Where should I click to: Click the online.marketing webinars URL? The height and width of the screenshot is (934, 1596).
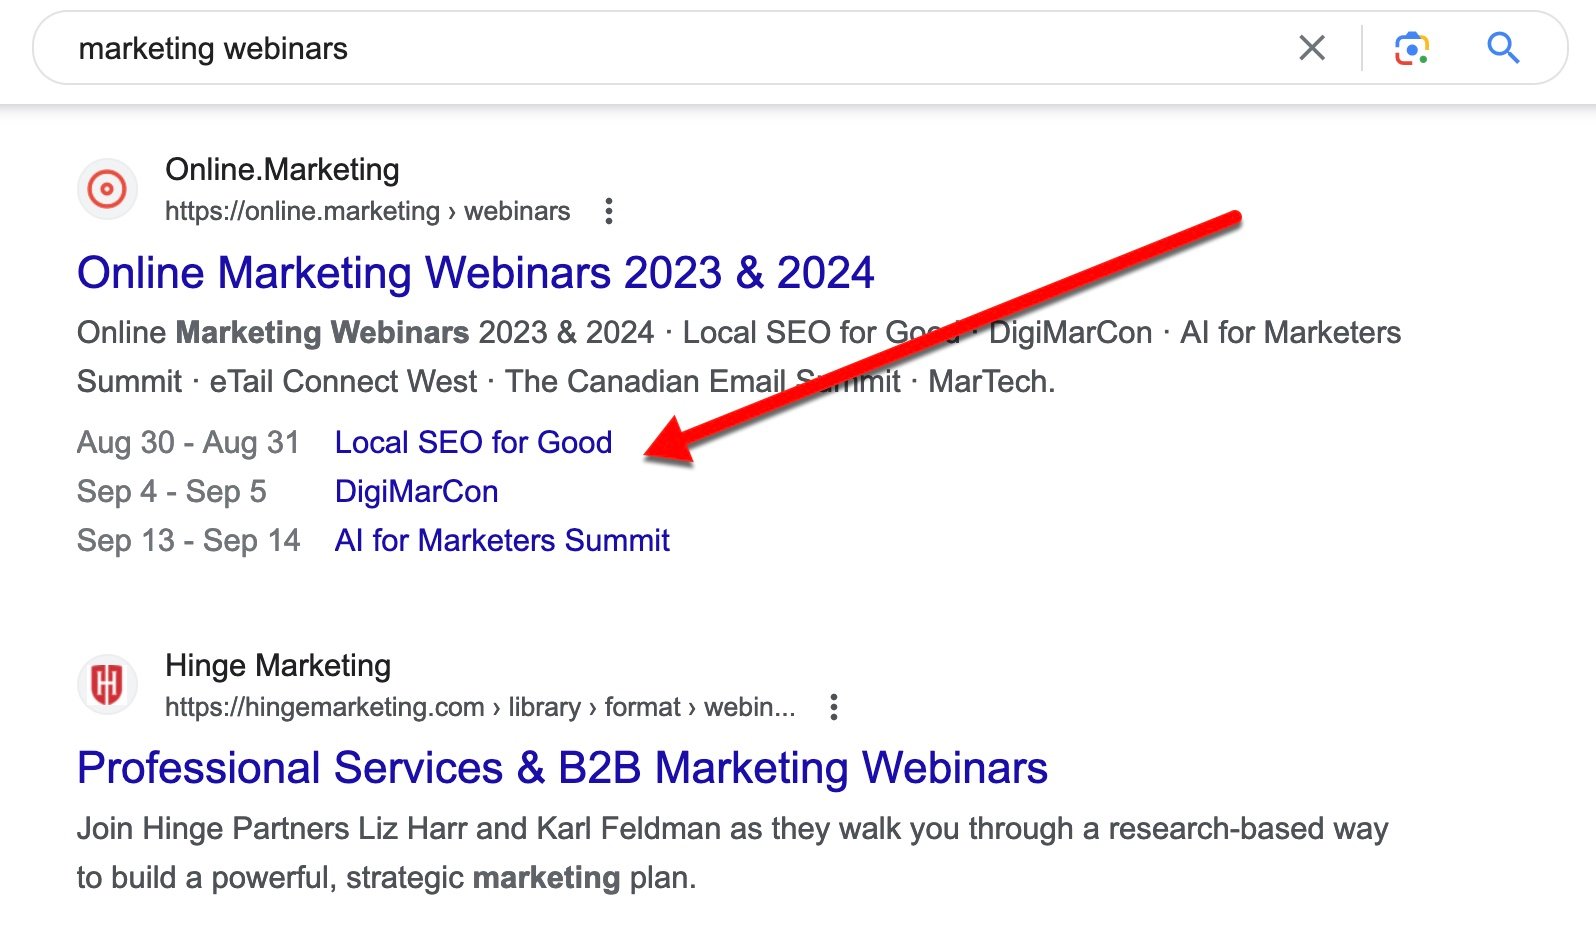(367, 211)
